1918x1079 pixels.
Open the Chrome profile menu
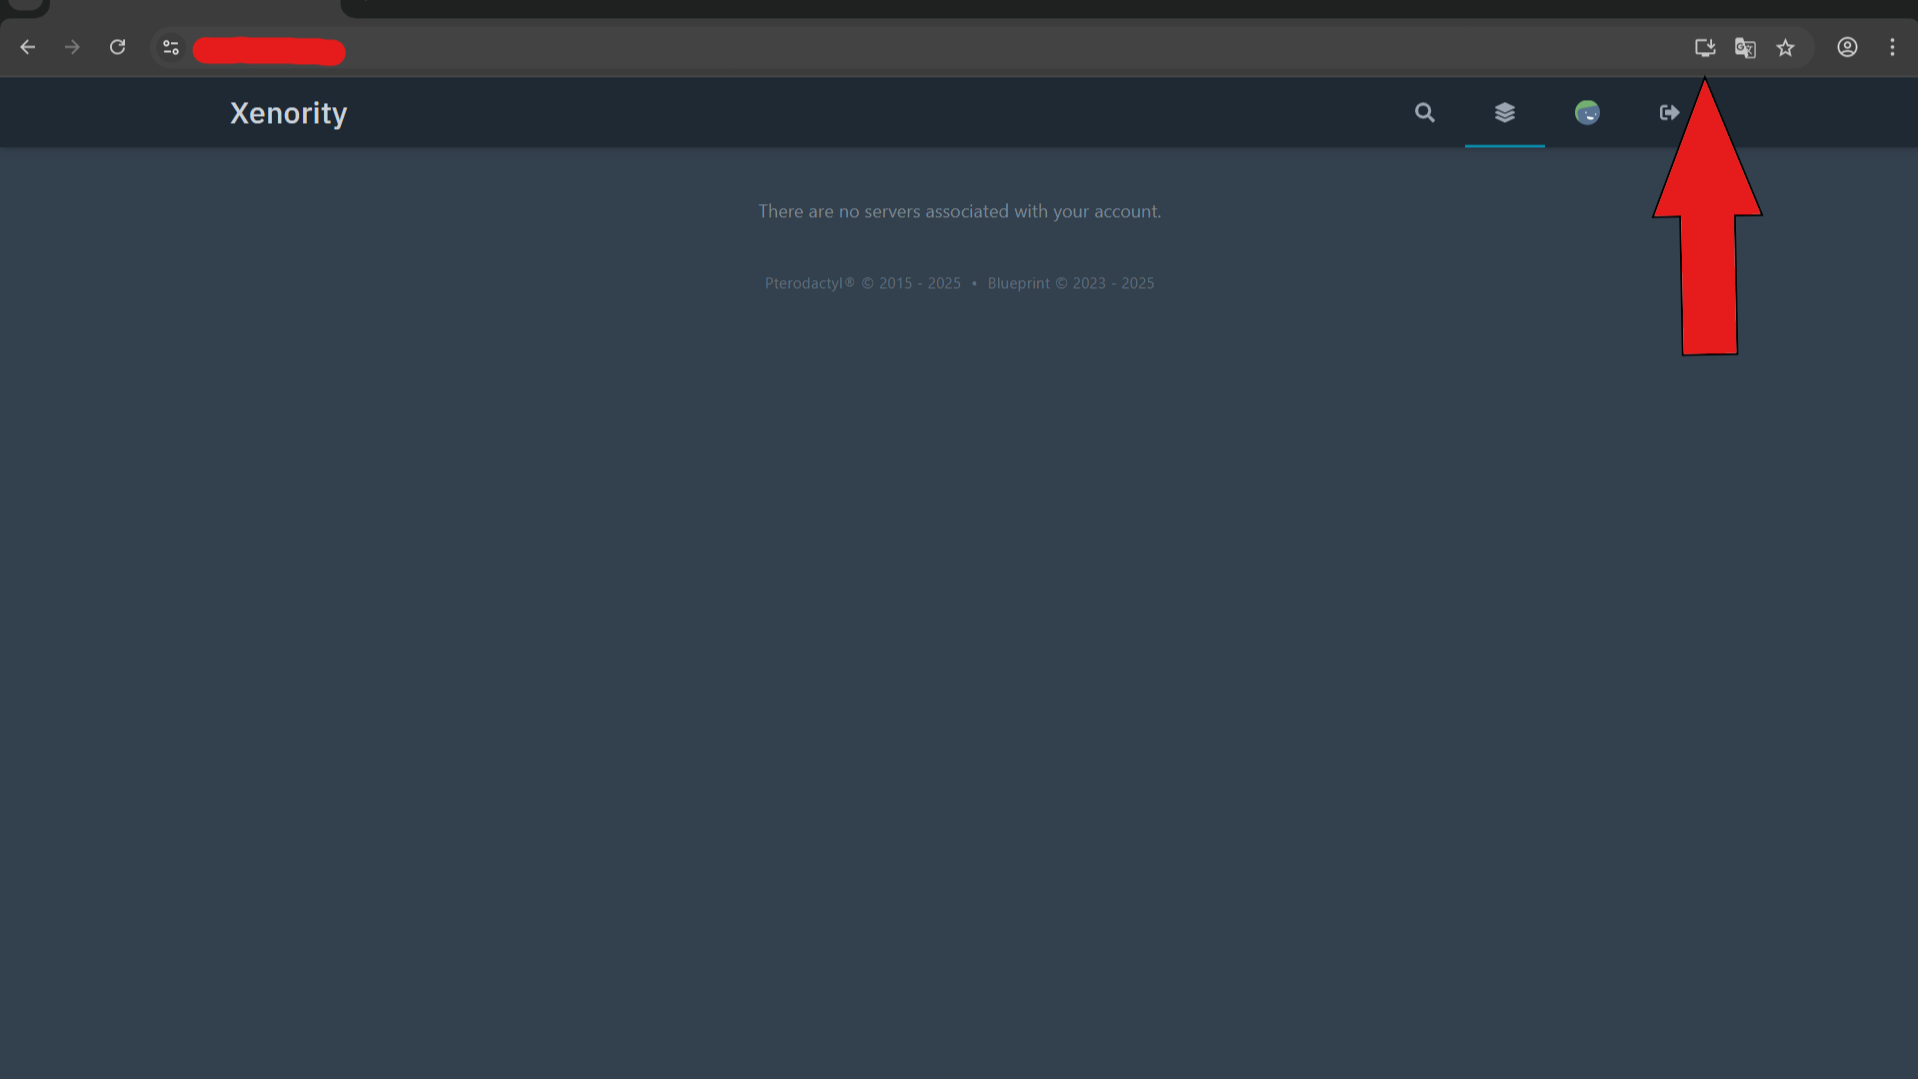pos(1847,48)
